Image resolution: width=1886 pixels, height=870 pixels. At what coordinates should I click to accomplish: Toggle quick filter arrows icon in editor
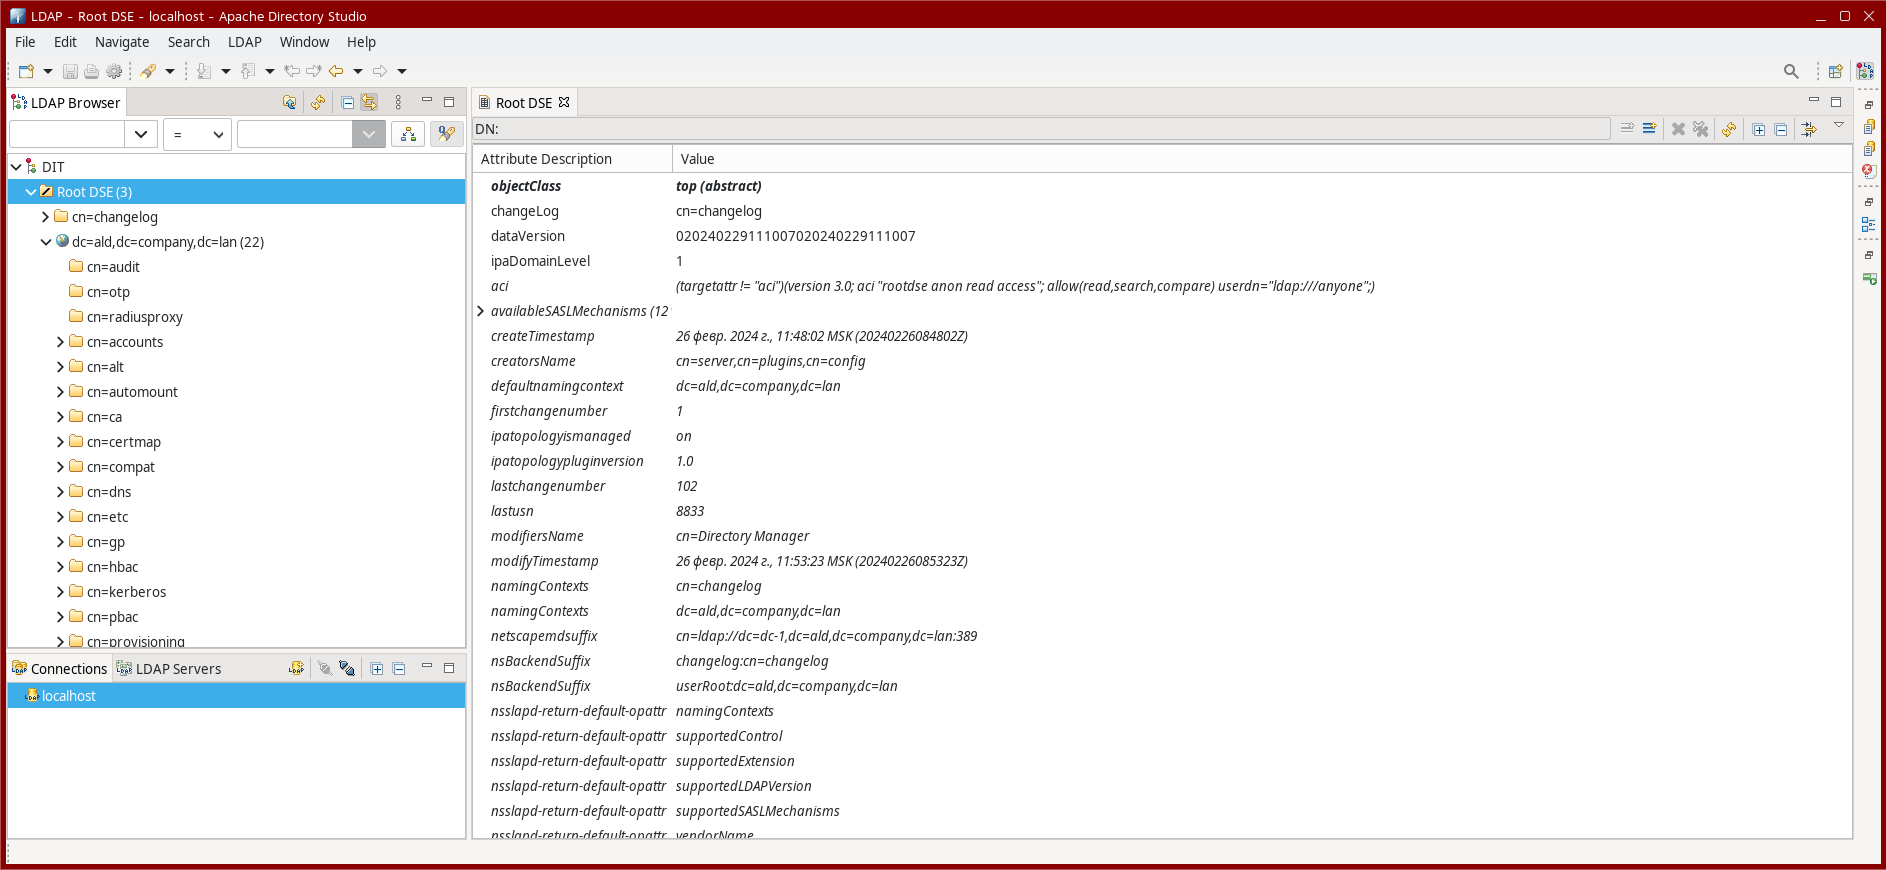pyautogui.click(x=1809, y=129)
